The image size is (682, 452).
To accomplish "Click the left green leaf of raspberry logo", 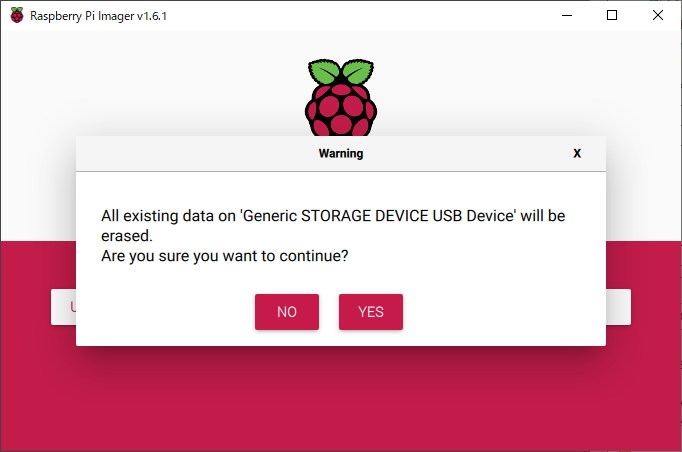I will click(x=324, y=71).
